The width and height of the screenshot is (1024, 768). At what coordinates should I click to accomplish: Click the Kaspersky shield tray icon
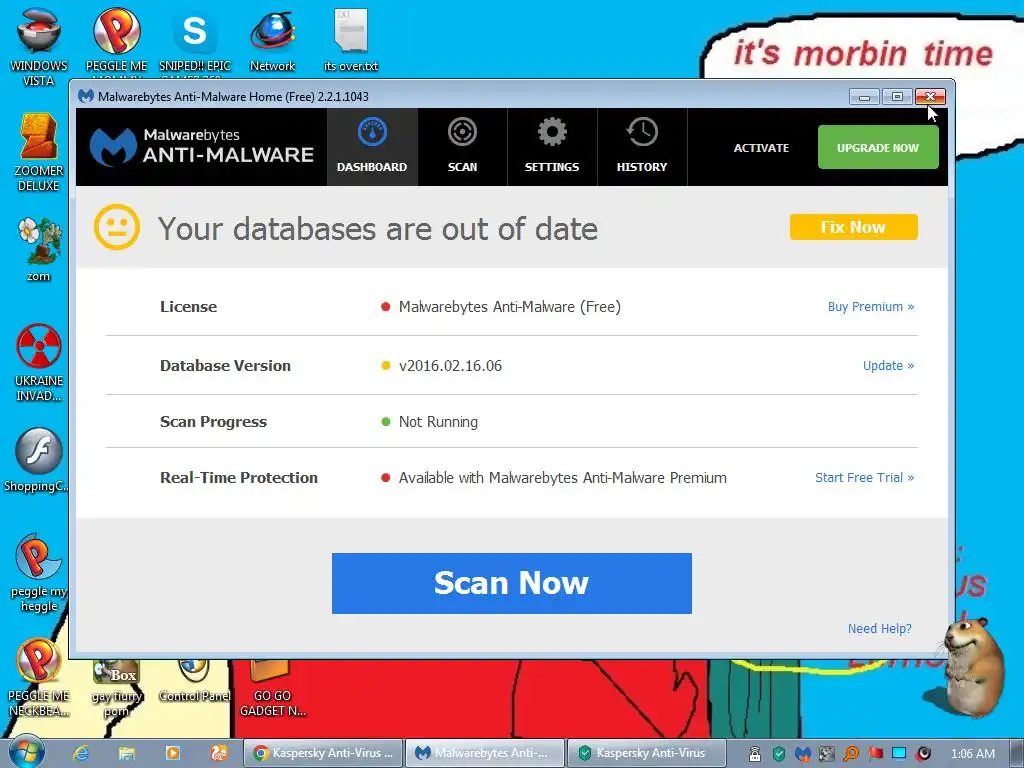778,754
